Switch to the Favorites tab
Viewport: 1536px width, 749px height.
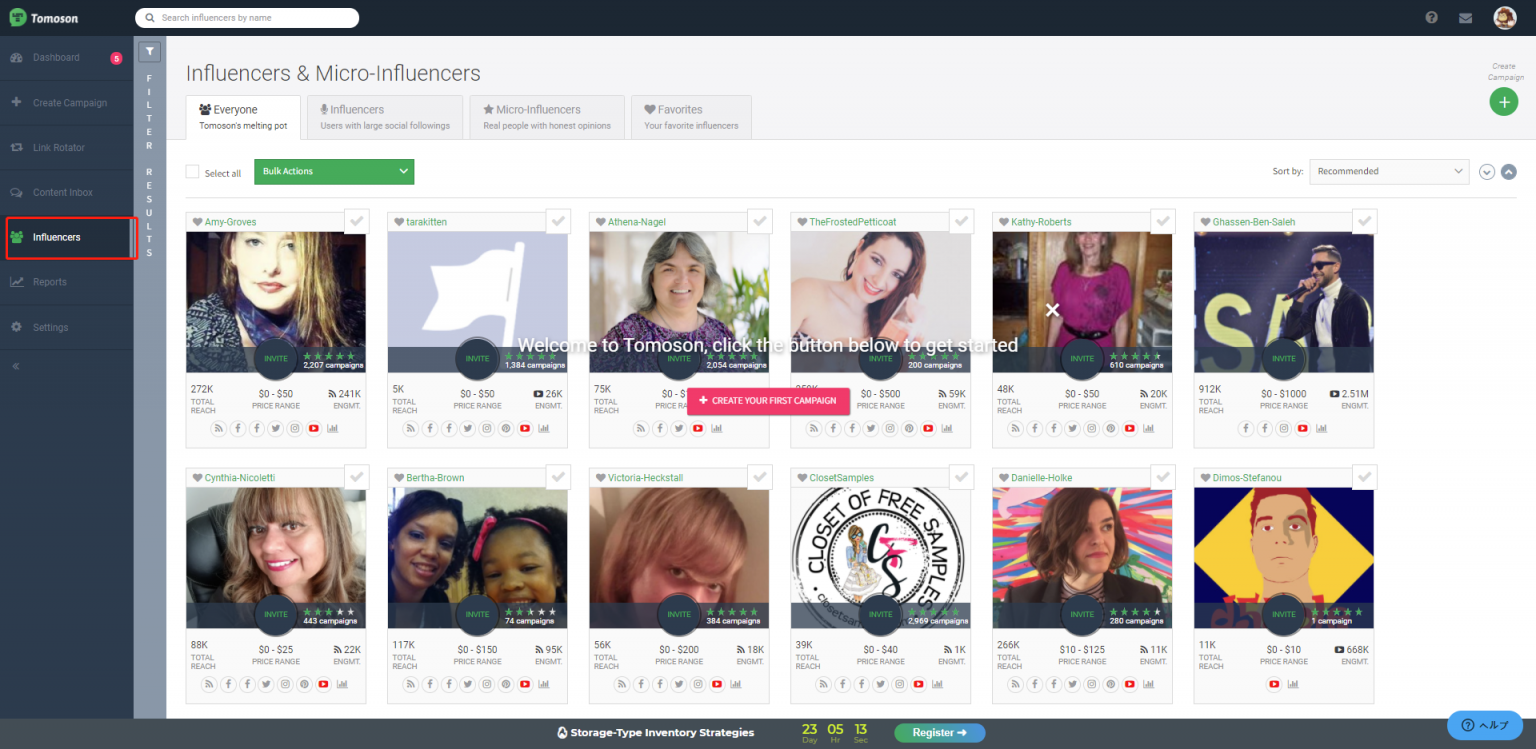(691, 117)
